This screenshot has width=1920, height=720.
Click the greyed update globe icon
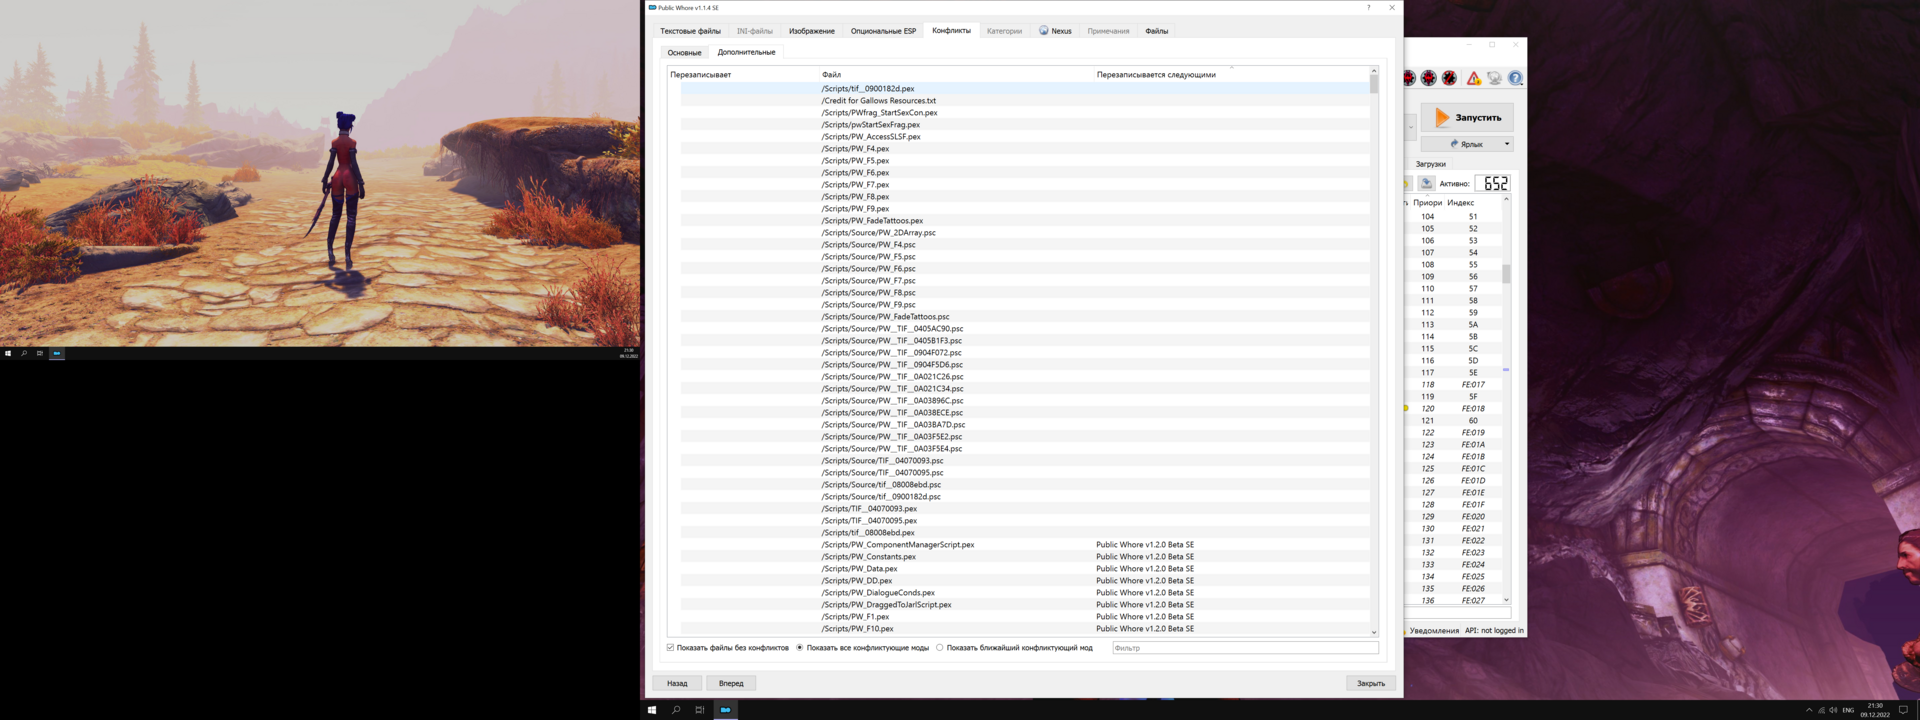[1494, 78]
